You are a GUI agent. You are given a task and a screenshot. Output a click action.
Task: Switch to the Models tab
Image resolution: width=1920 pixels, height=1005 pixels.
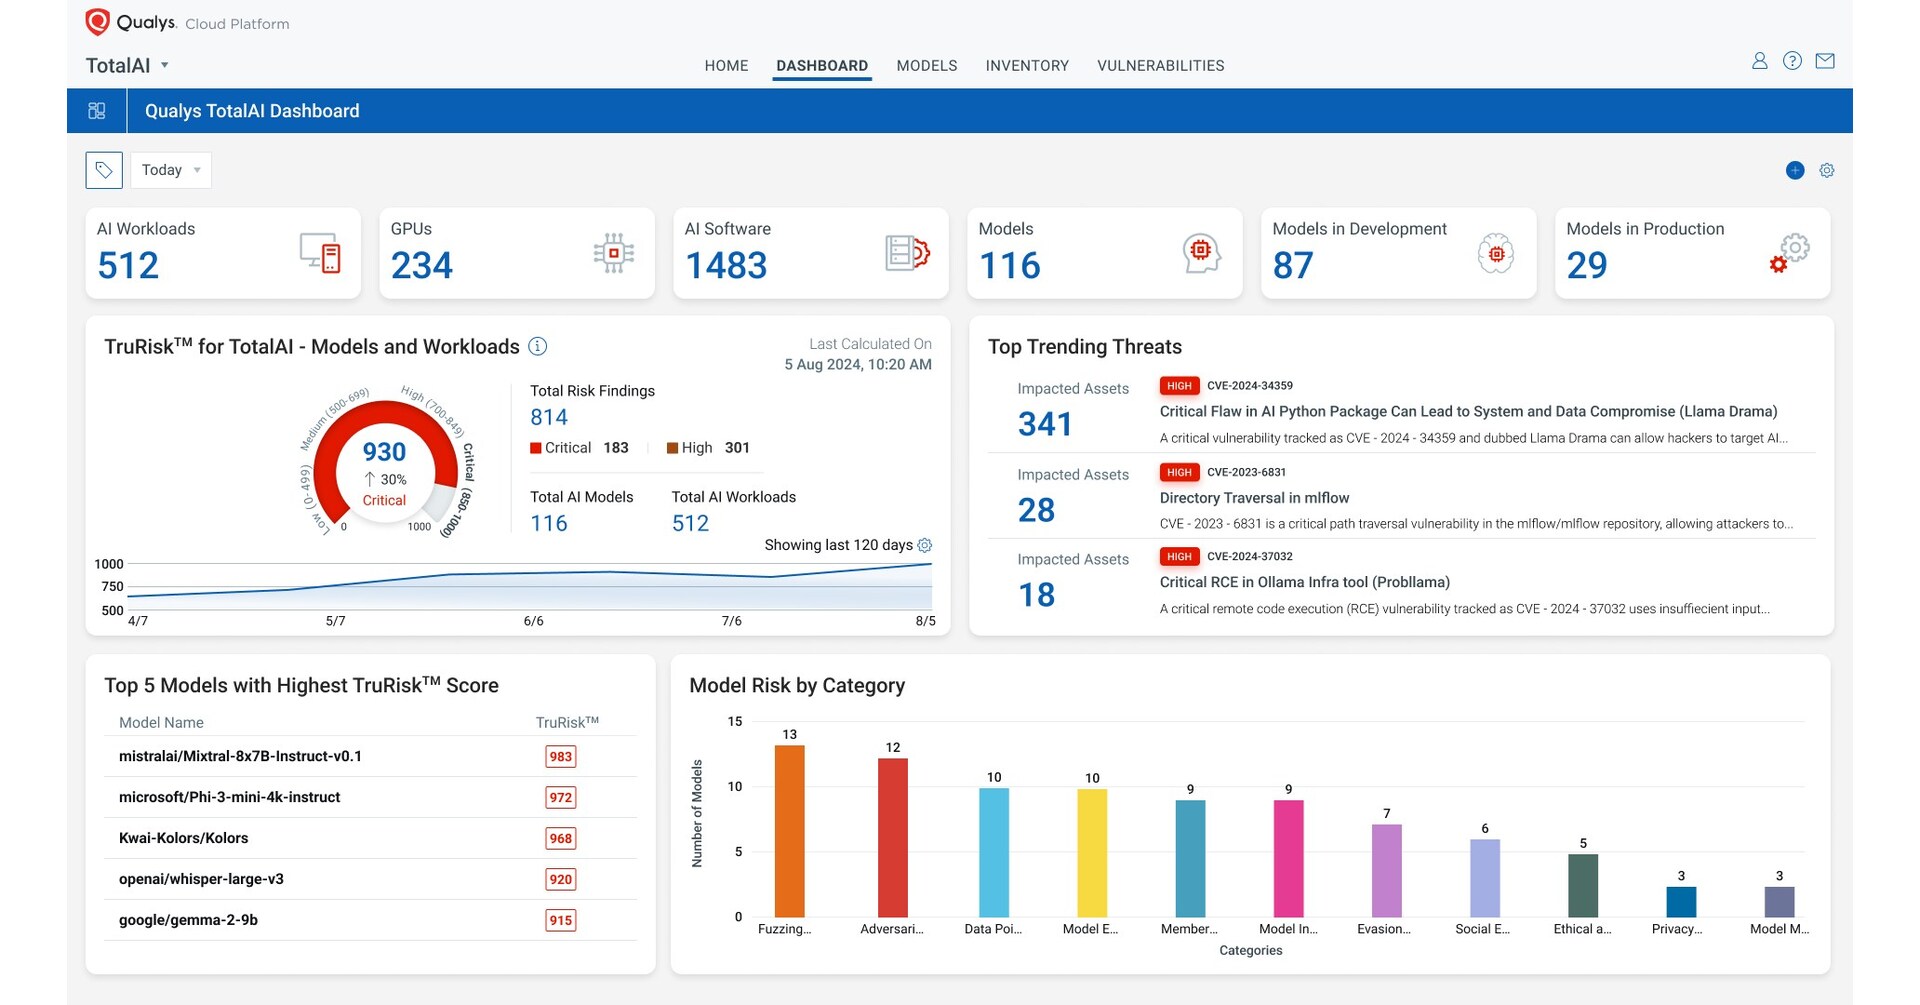click(926, 66)
